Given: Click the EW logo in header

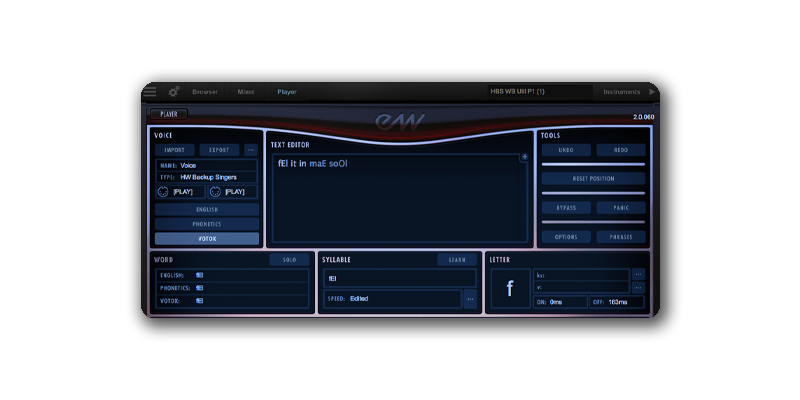Looking at the screenshot, I should pyautogui.click(x=400, y=120).
